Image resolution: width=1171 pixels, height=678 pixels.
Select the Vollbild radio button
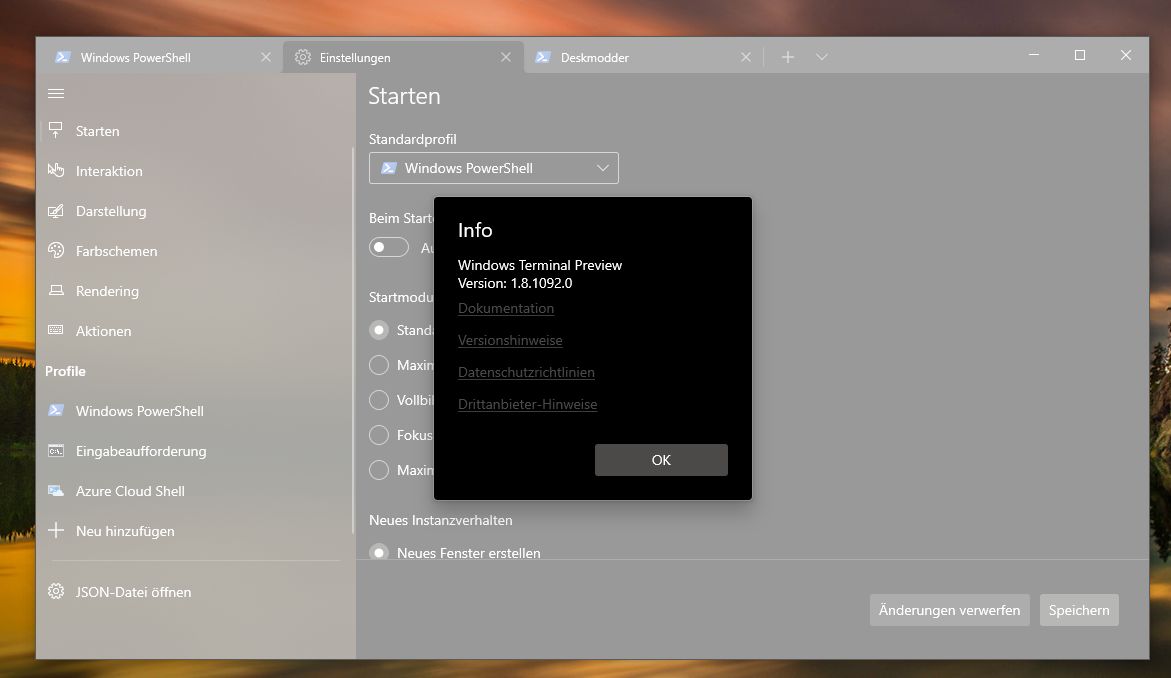click(379, 399)
